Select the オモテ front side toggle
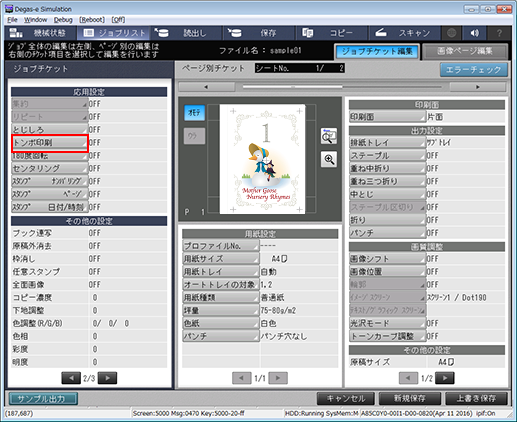 click(194, 113)
